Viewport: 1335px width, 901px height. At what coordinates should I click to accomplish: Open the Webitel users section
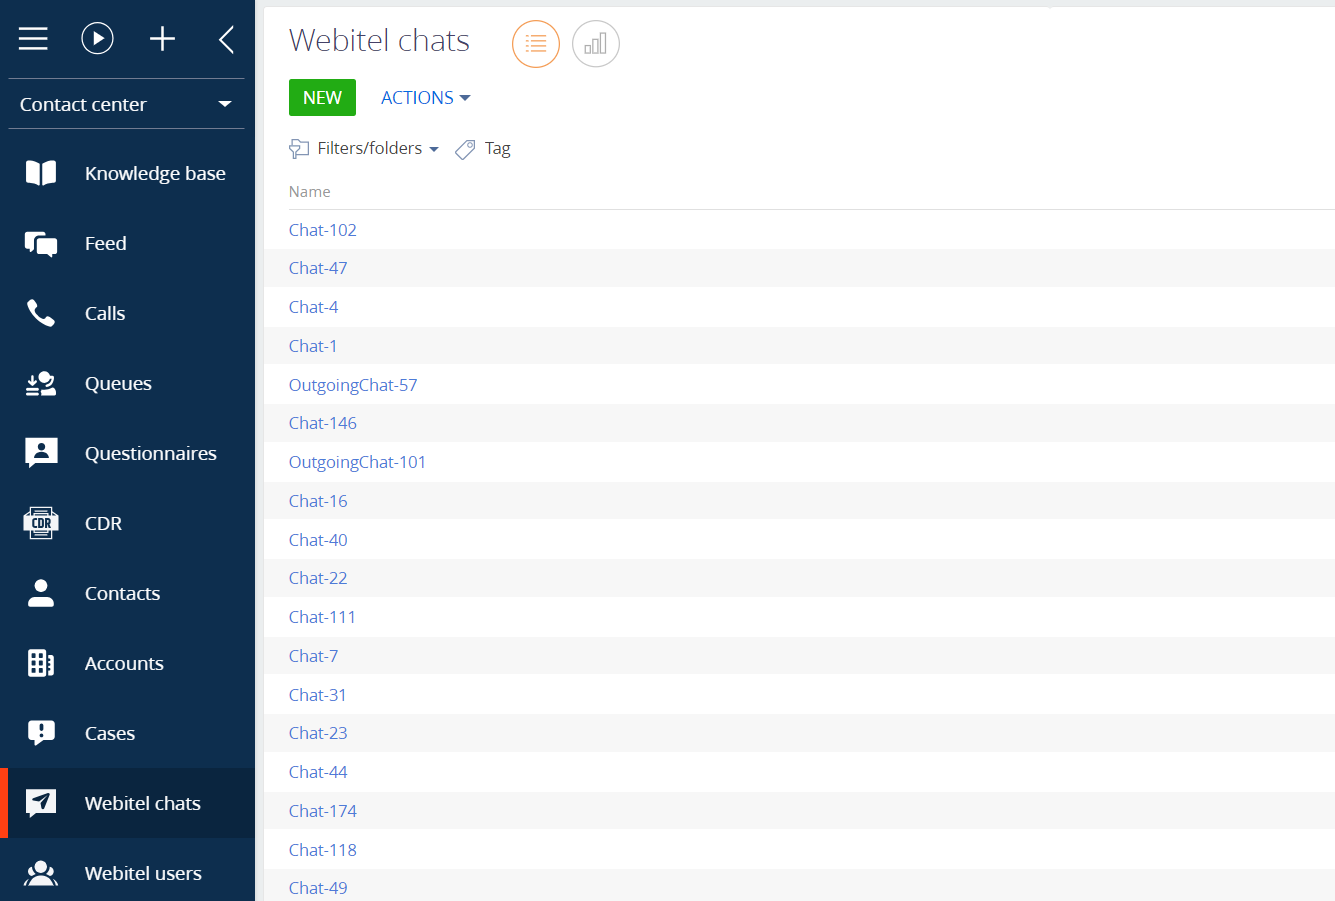pyautogui.click(x=143, y=873)
